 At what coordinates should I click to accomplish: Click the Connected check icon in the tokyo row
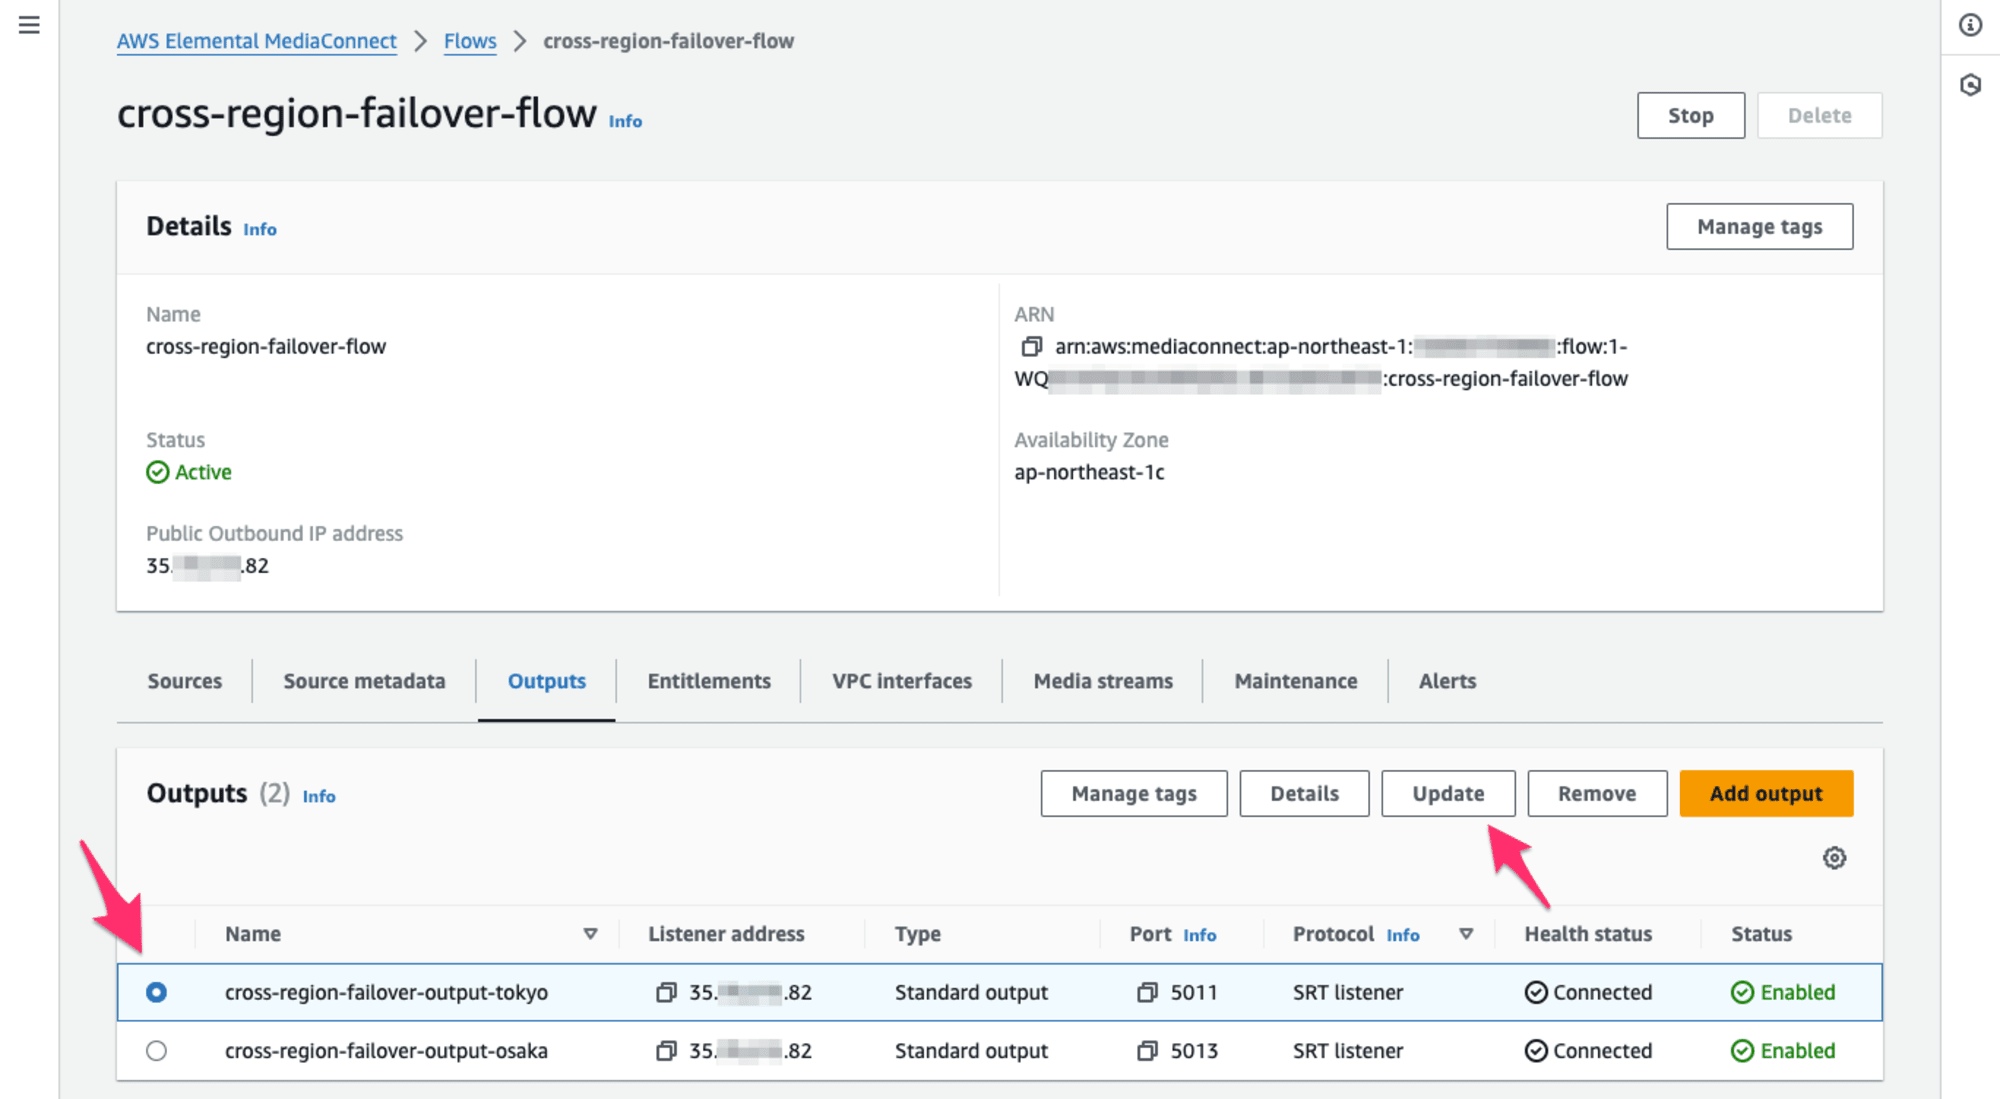click(1536, 993)
